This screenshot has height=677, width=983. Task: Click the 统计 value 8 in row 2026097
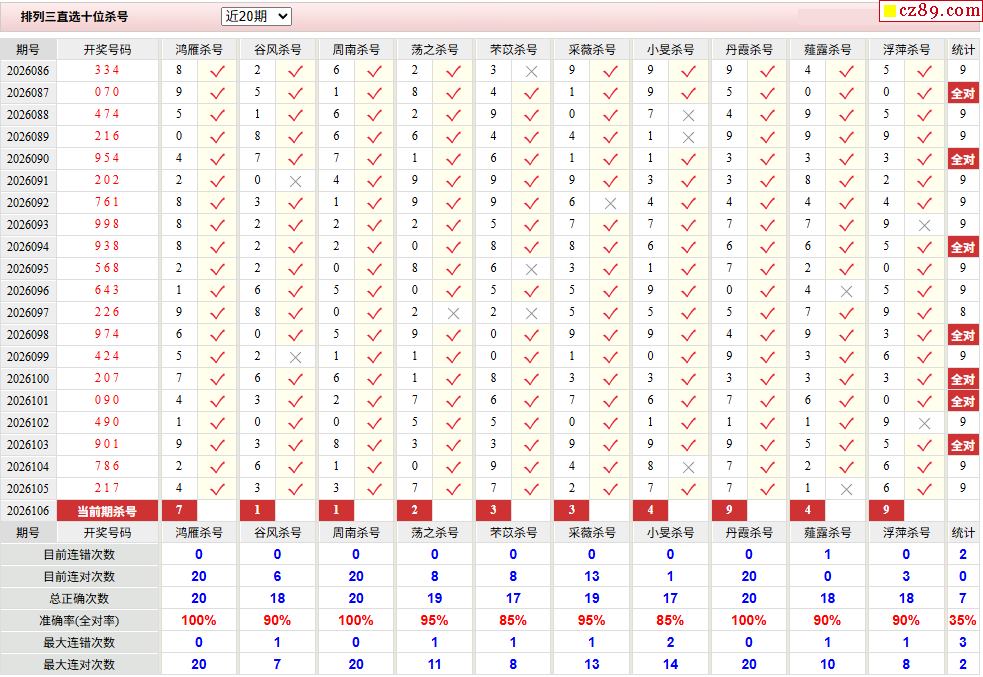click(962, 312)
